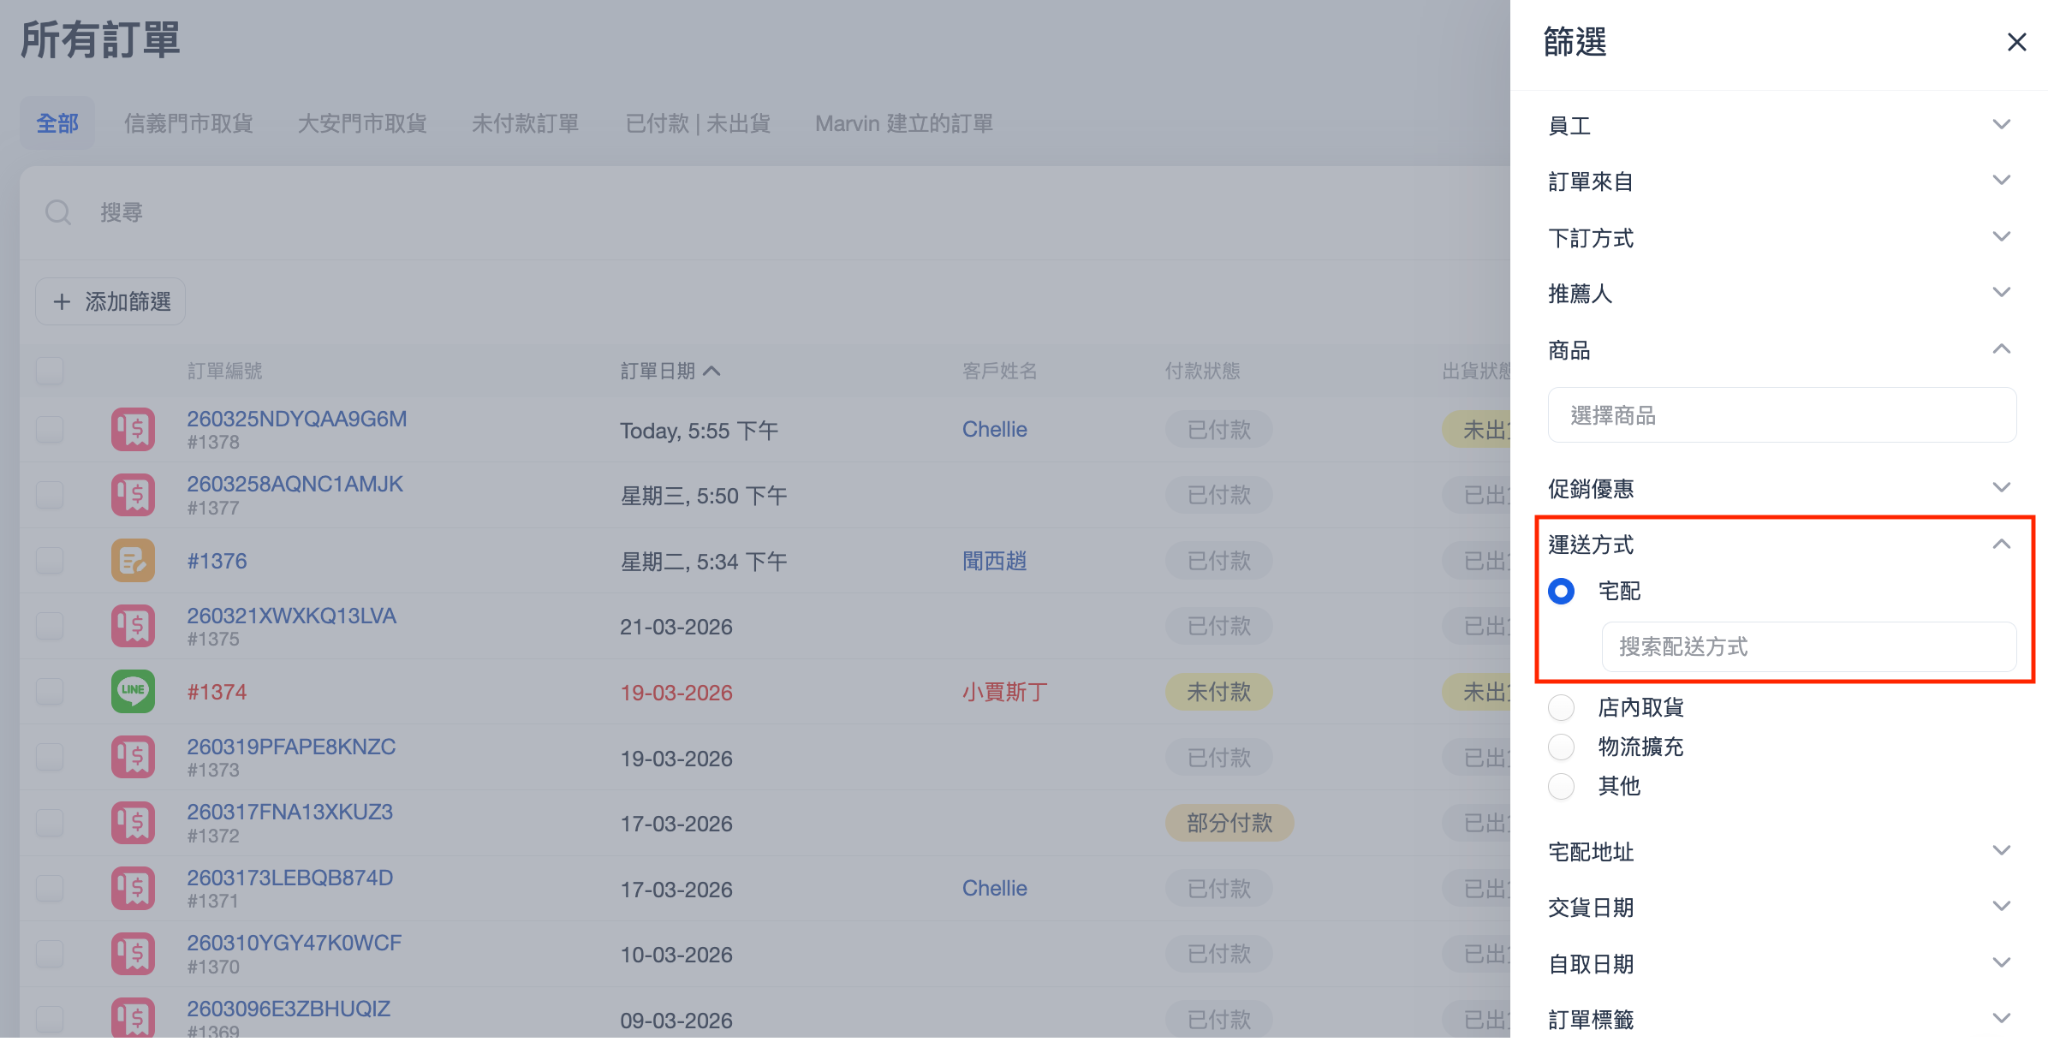Click the pink receipt icon for order #1372
The height and width of the screenshot is (1038, 2048).
133,823
